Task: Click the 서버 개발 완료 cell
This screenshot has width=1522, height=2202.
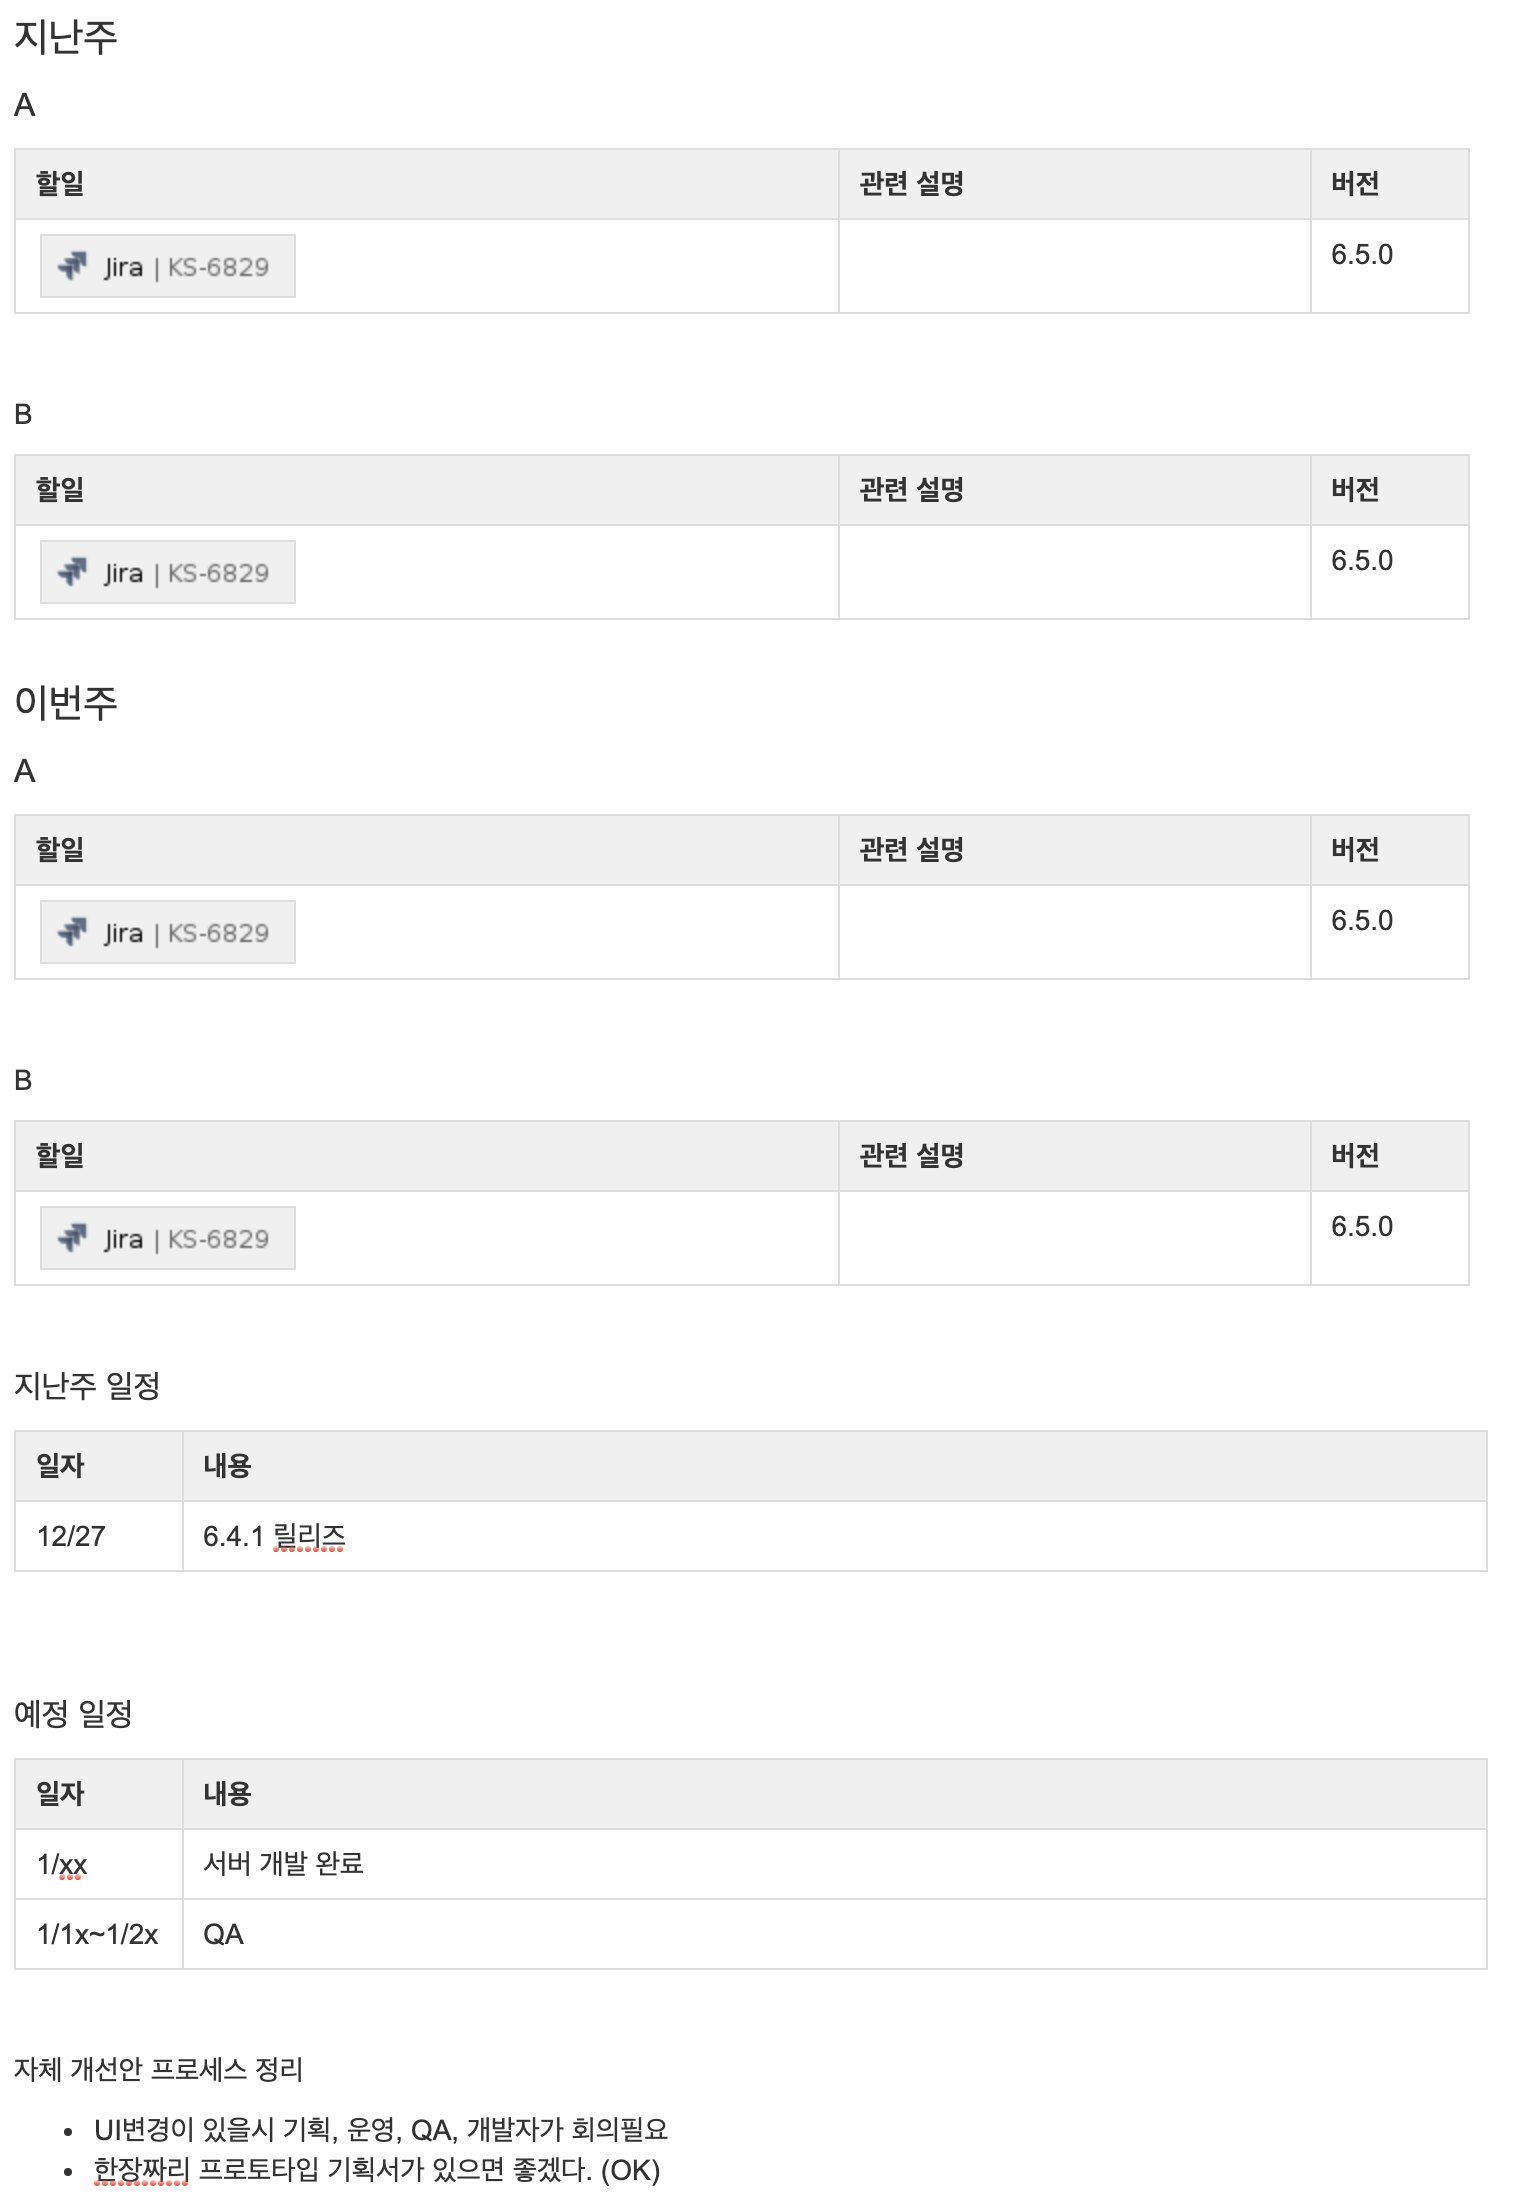Action: tap(834, 1864)
